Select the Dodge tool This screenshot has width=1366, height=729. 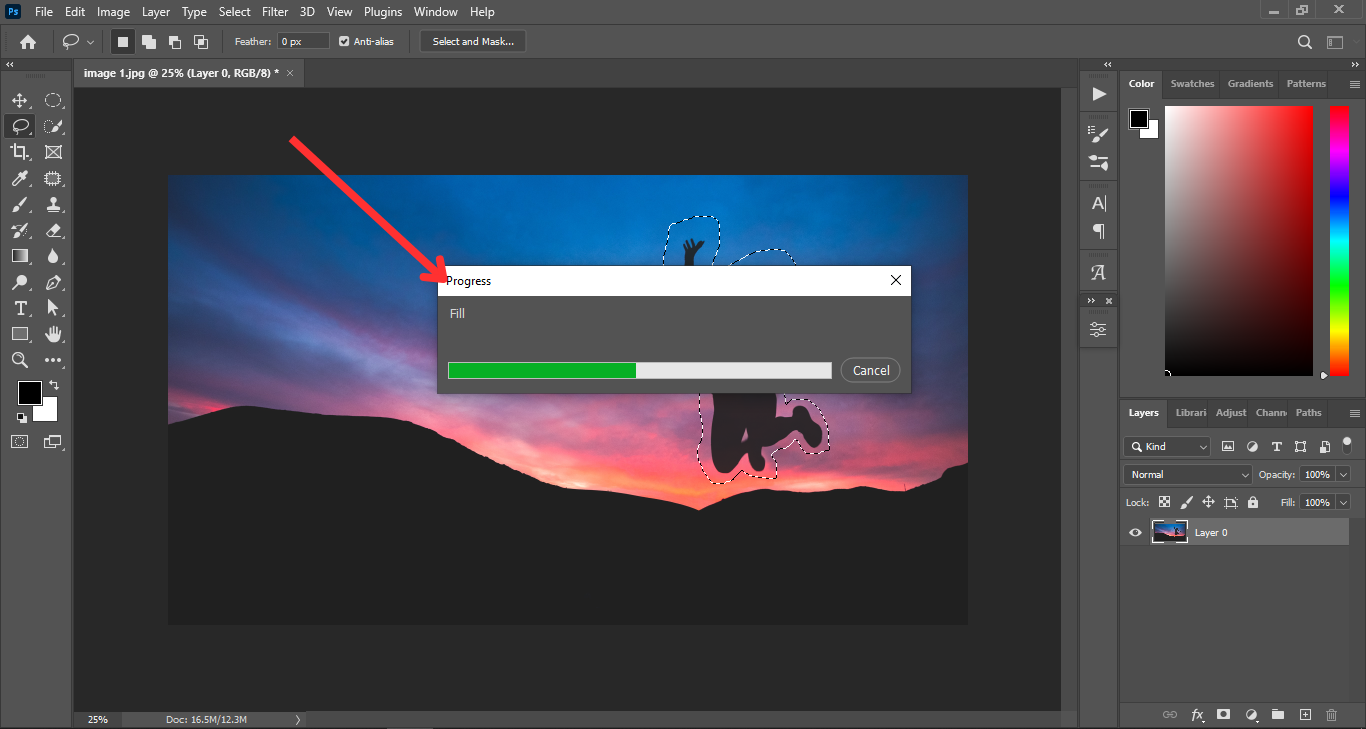point(19,282)
